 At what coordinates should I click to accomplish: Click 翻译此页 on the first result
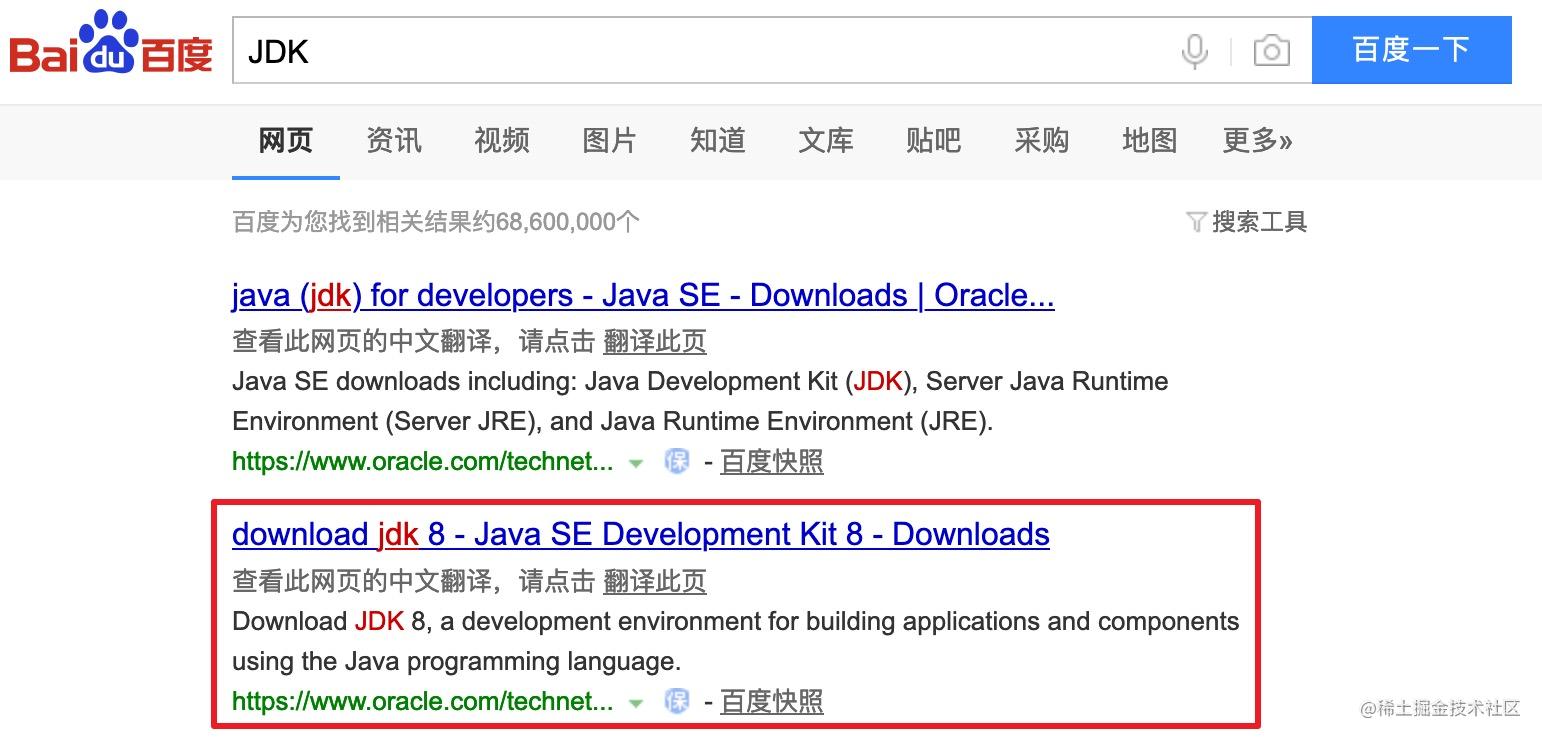pos(655,342)
